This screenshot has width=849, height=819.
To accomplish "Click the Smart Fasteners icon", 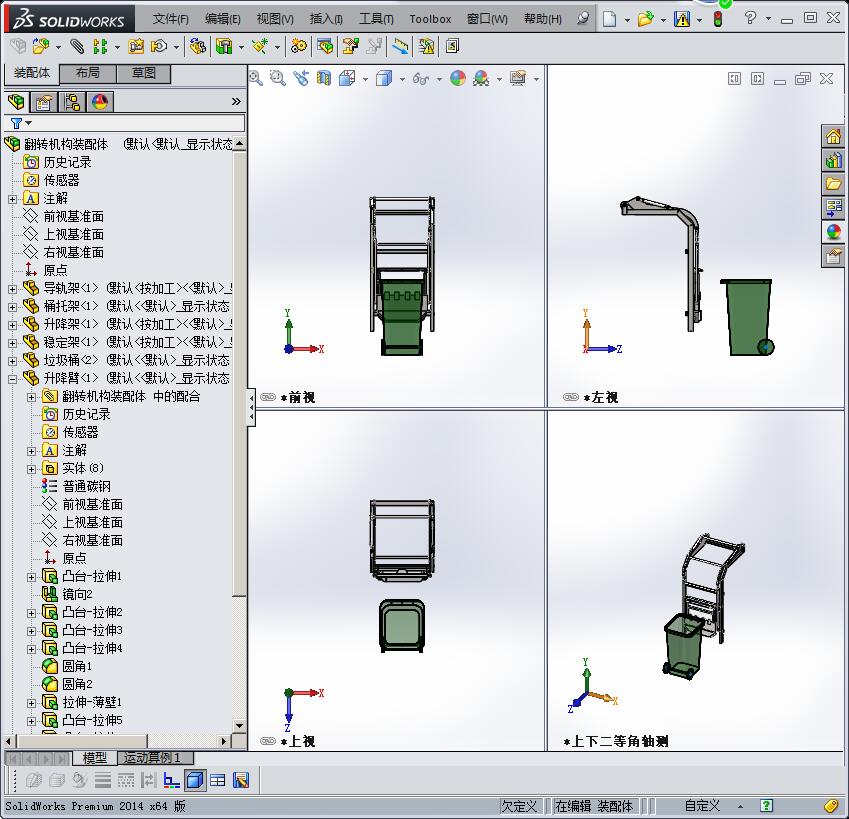I will click(x=136, y=47).
